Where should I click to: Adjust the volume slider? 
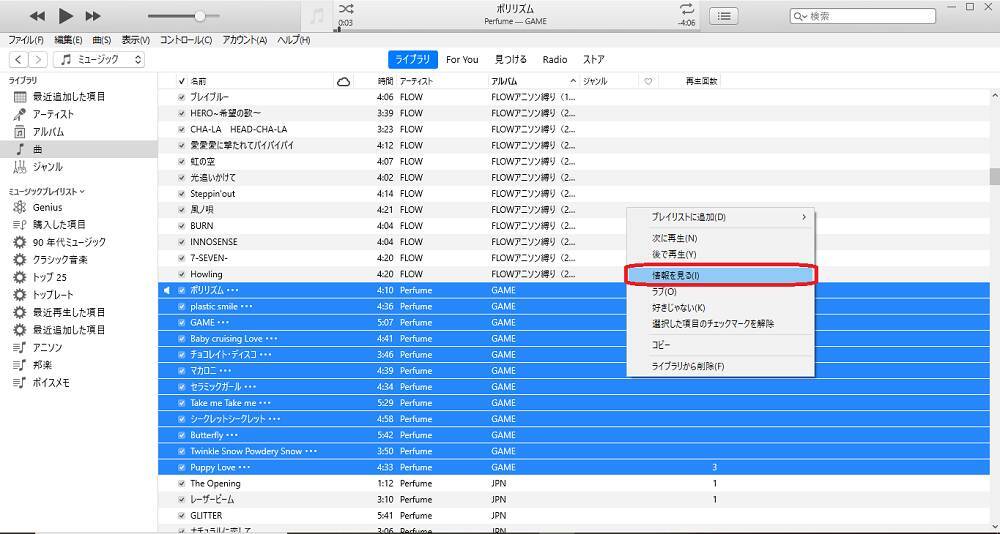(200, 16)
